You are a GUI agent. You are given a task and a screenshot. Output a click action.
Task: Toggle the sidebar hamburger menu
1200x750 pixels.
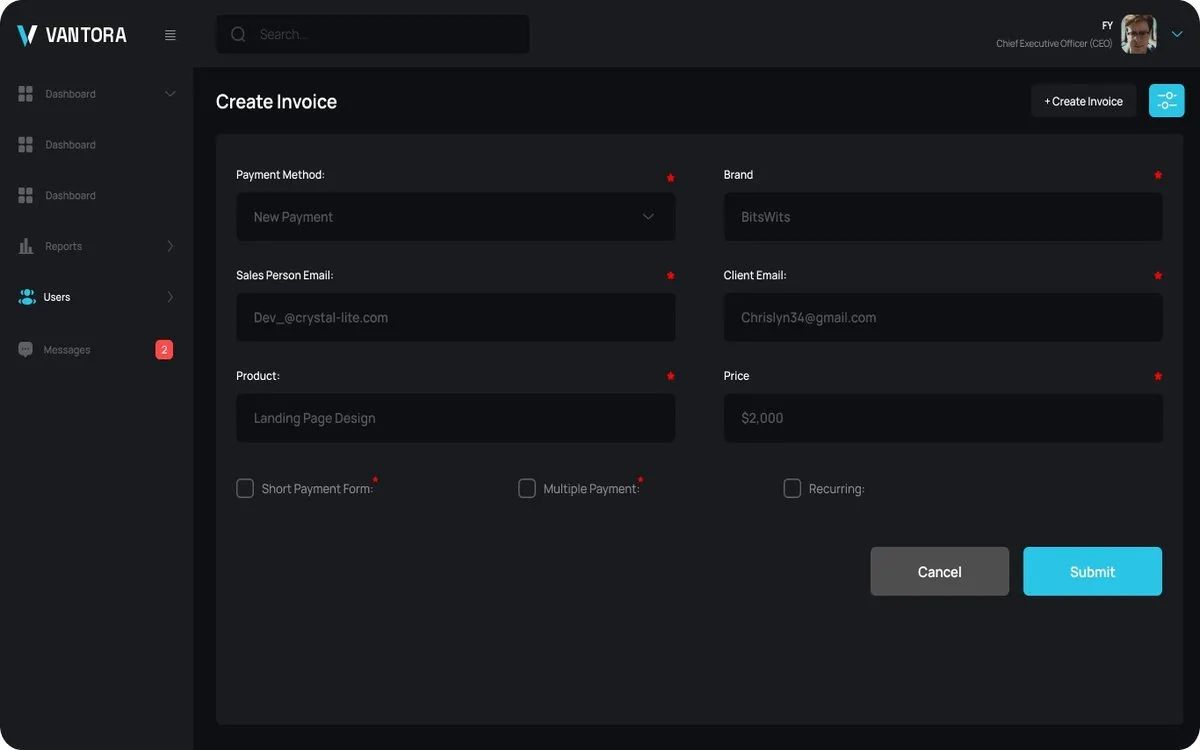170,35
